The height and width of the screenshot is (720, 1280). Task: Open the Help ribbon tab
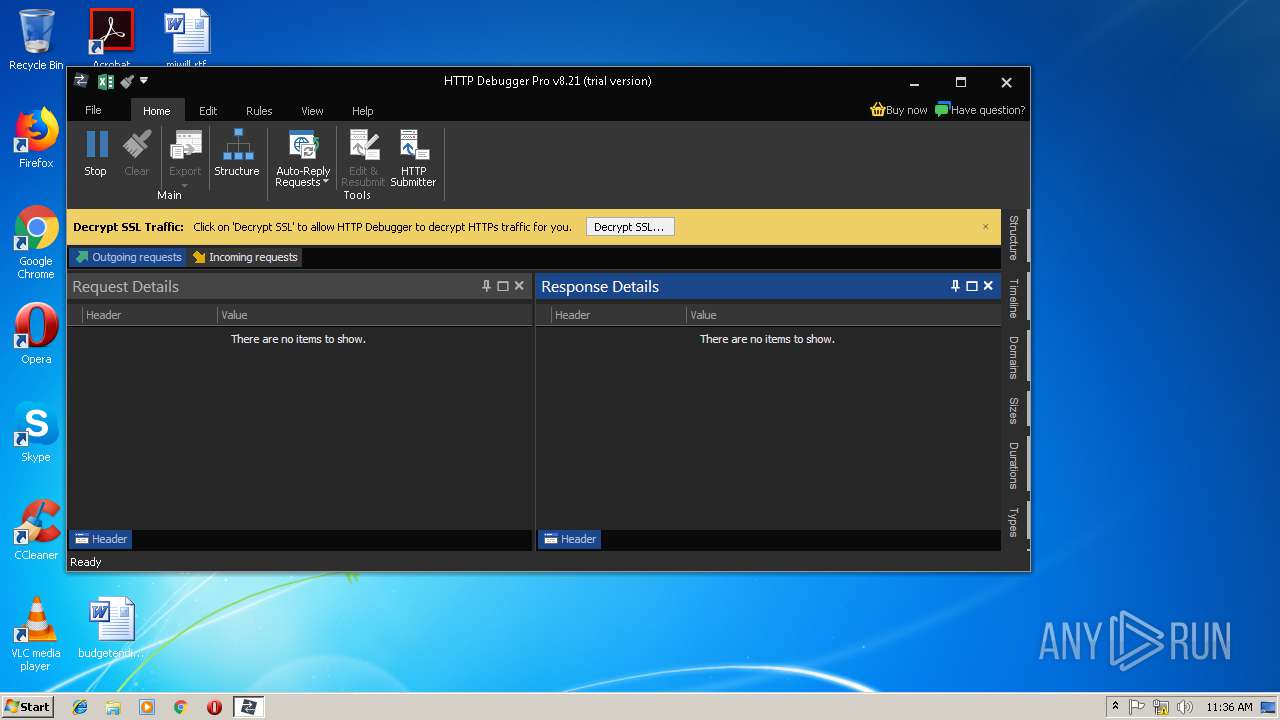coord(362,111)
